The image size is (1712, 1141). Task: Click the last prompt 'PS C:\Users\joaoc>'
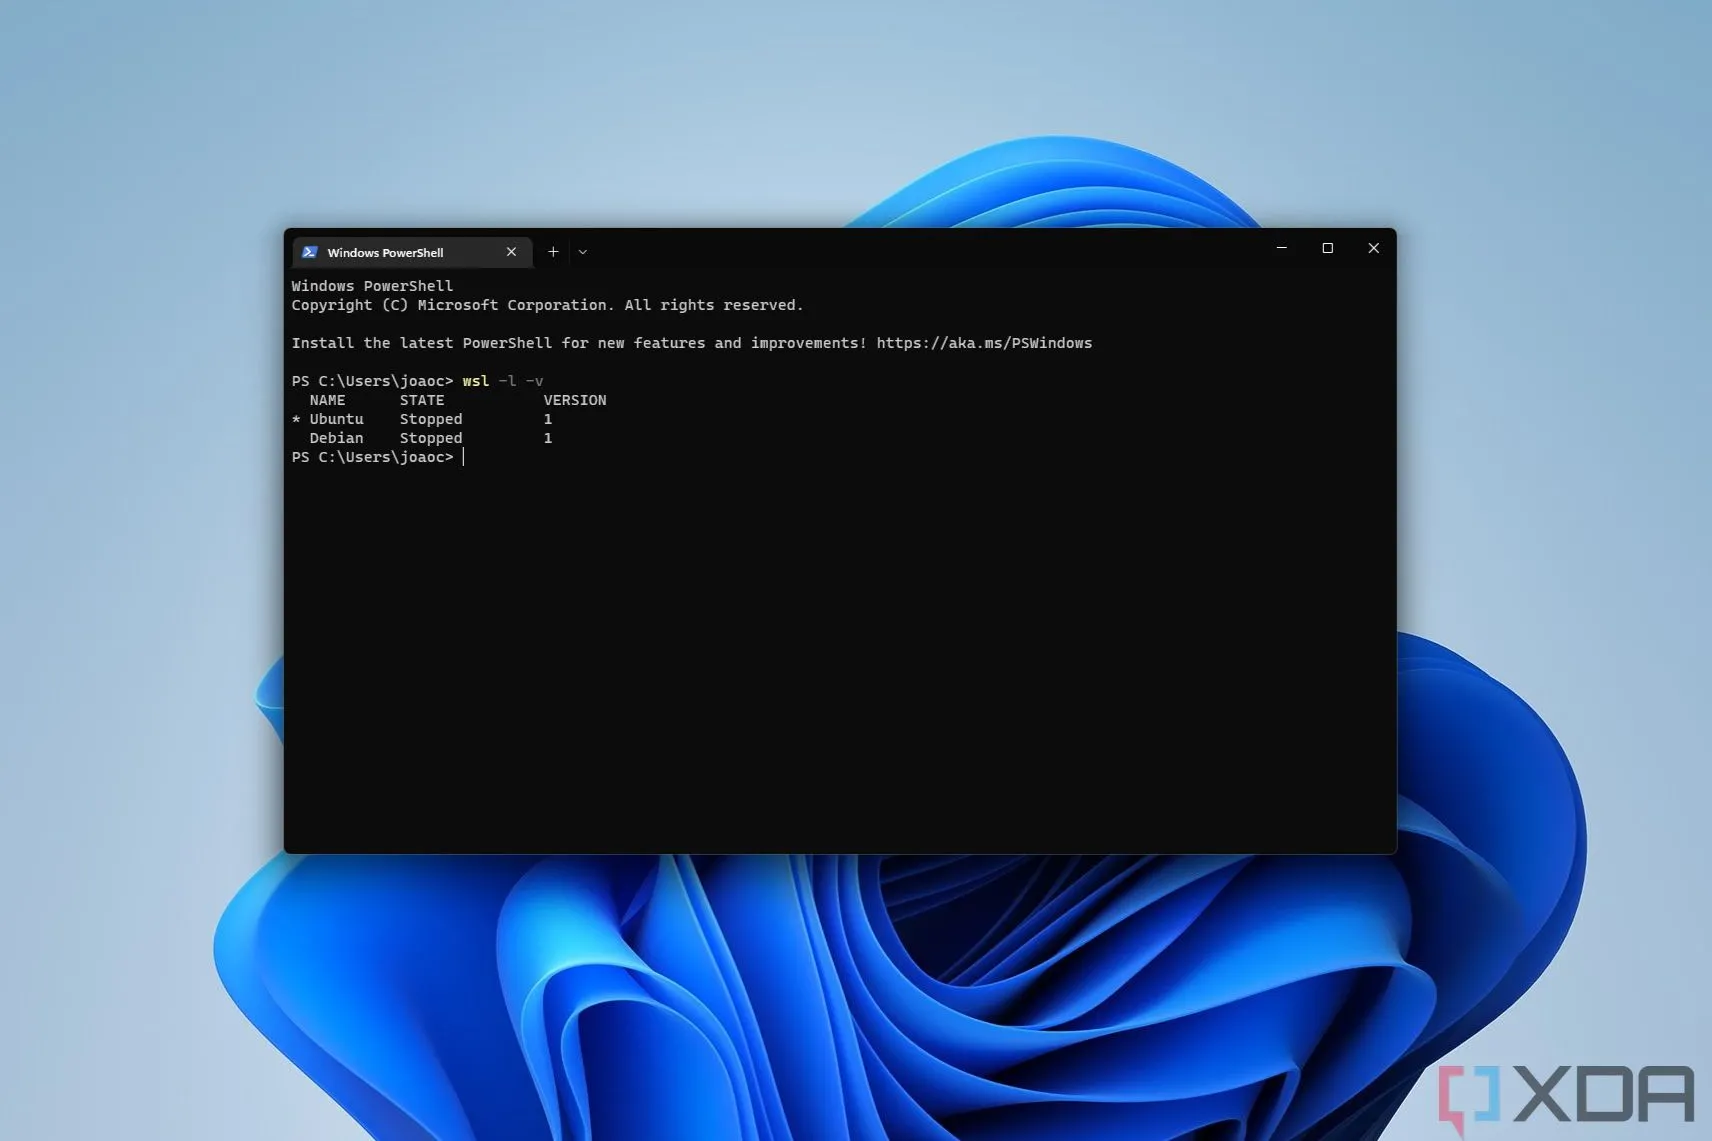(x=373, y=457)
